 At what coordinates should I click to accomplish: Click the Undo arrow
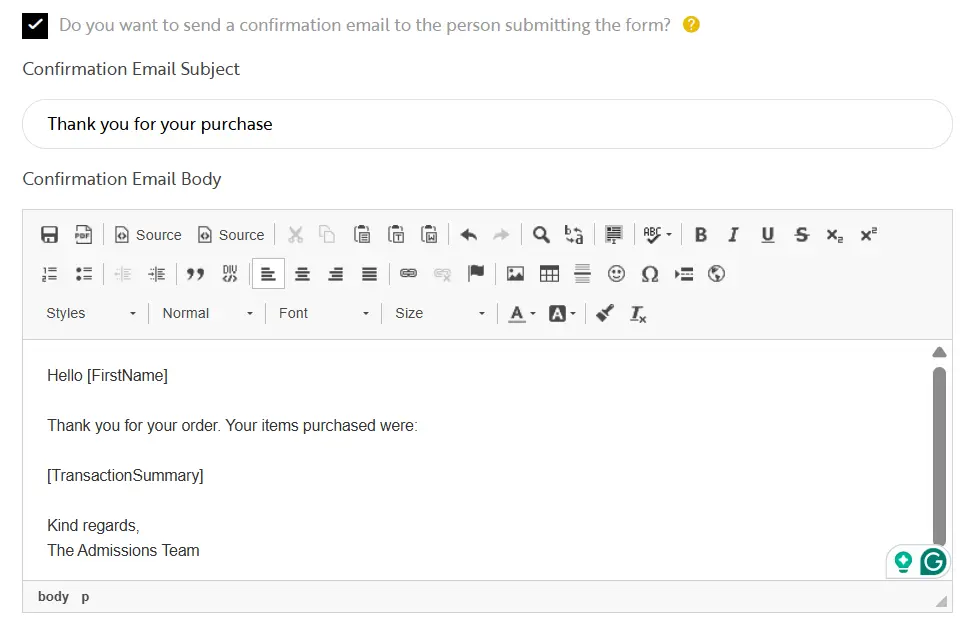click(468, 235)
